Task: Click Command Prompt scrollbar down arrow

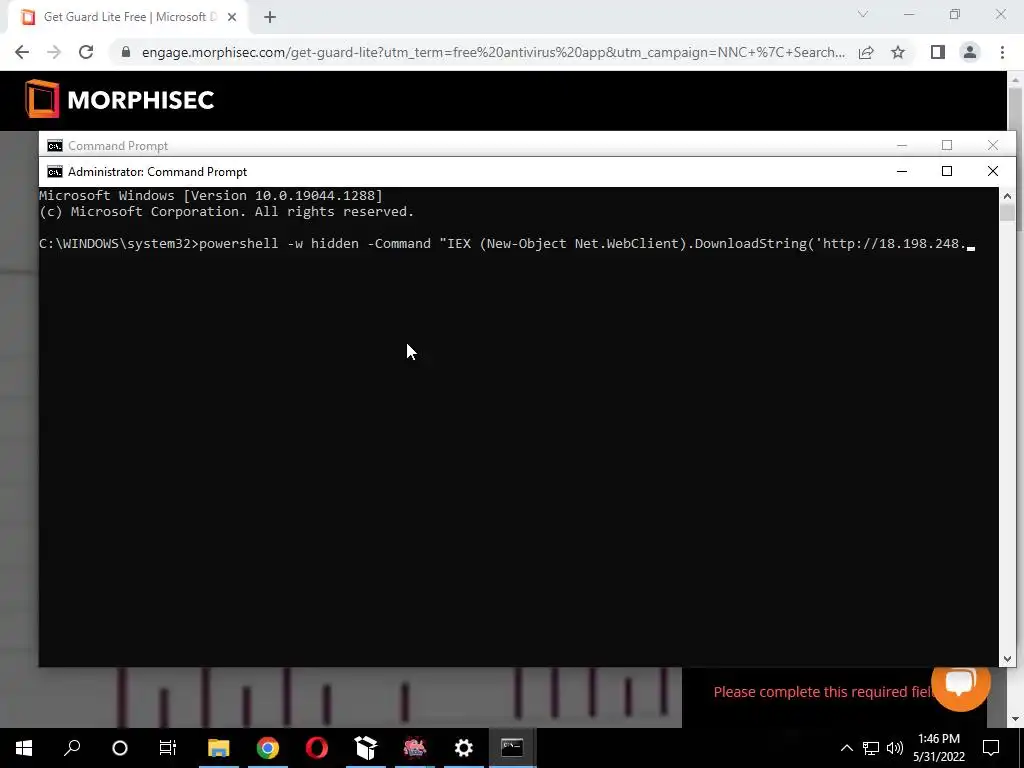Action: (1007, 659)
